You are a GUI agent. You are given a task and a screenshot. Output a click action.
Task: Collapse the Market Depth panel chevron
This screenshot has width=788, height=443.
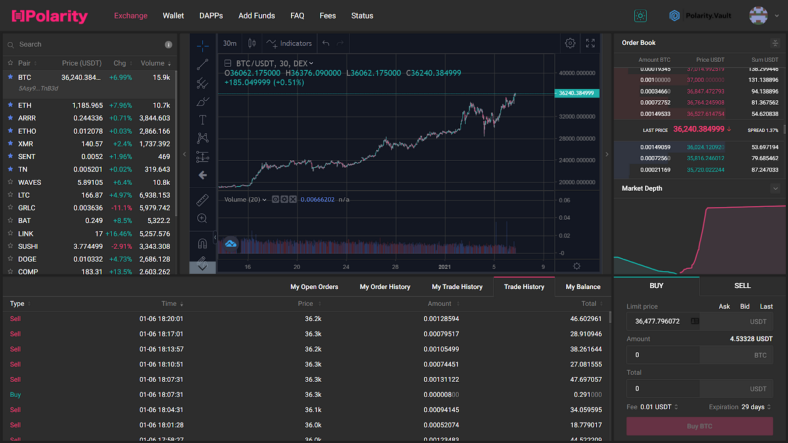click(775, 188)
